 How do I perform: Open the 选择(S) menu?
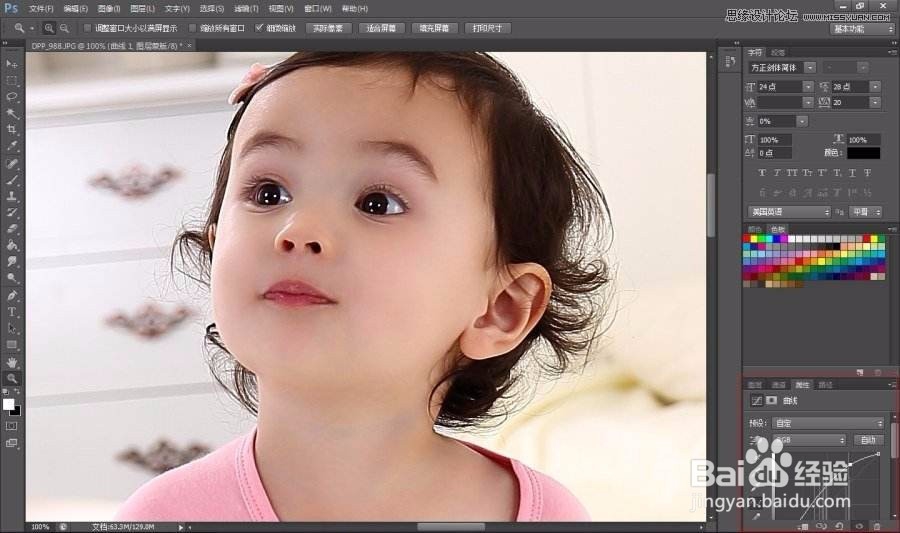click(x=211, y=9)
